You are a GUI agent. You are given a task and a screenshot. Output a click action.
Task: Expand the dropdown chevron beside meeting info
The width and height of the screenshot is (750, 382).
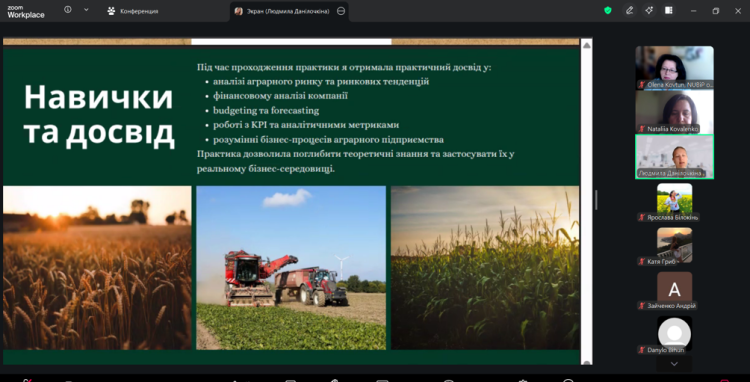coord(86,10)
